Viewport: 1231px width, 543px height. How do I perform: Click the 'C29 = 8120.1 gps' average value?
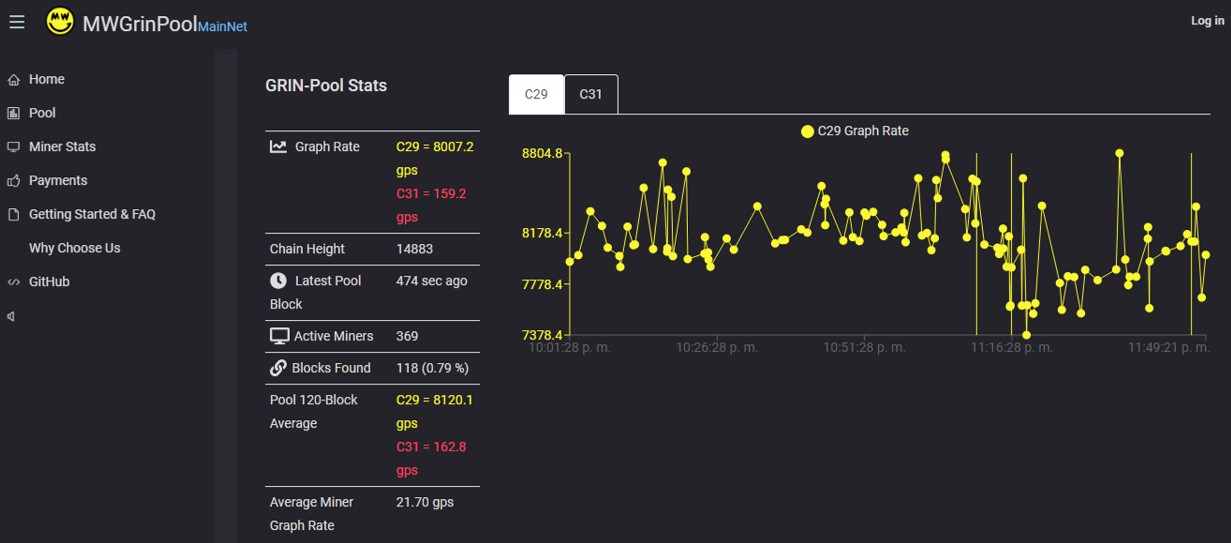435,411
